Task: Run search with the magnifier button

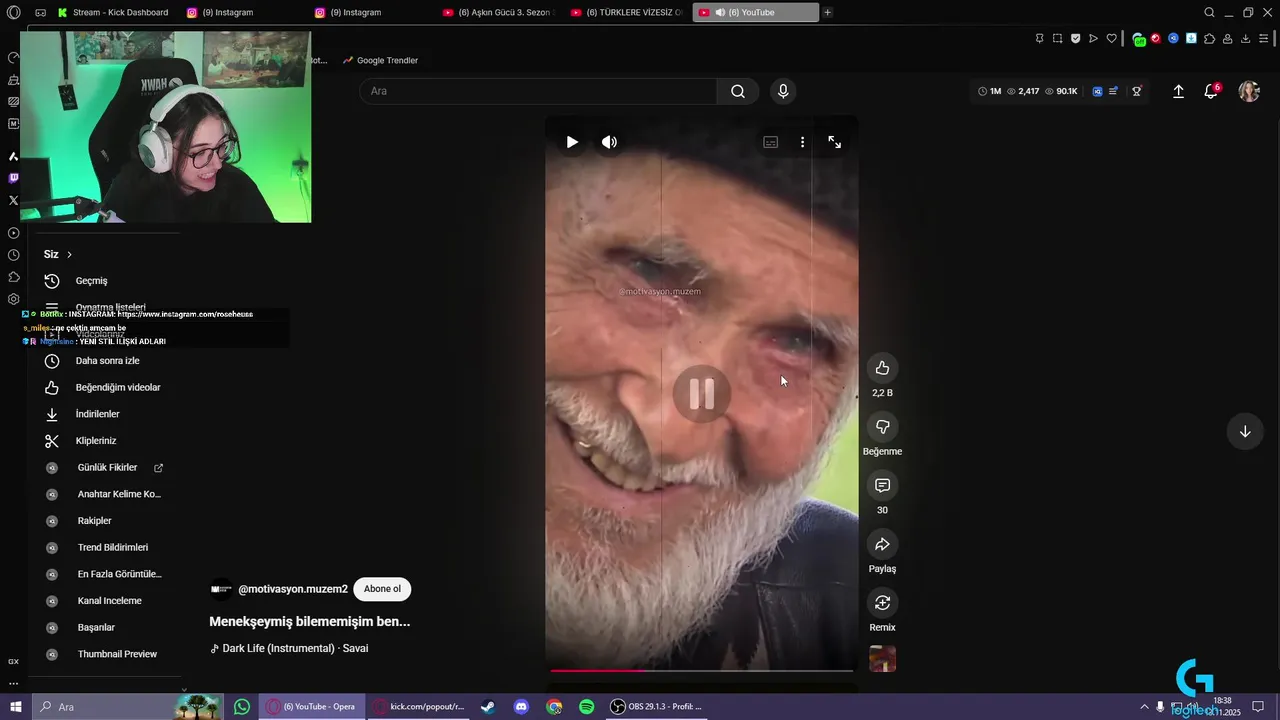Action: (x=738, y=91)
